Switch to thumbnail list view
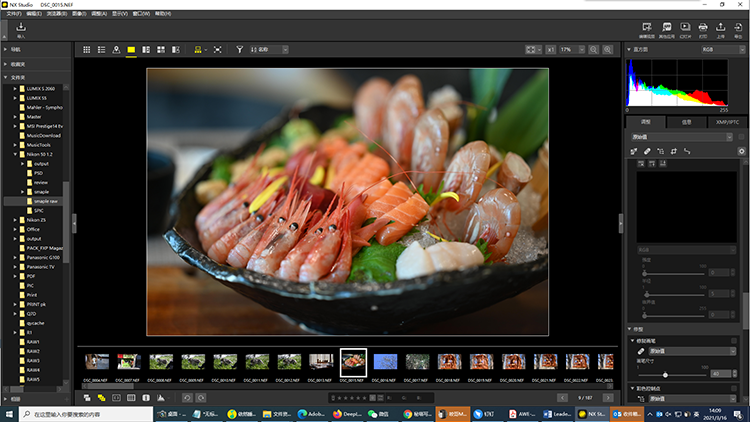 pos(102,49)
